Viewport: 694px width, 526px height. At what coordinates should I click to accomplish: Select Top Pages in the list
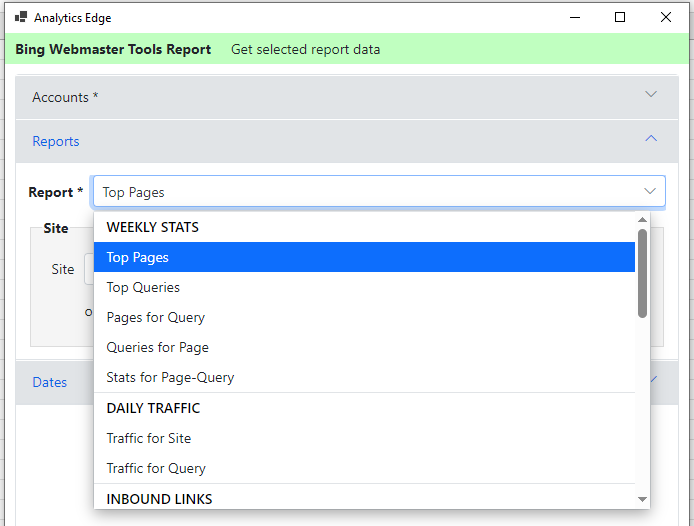pos(364,257)
